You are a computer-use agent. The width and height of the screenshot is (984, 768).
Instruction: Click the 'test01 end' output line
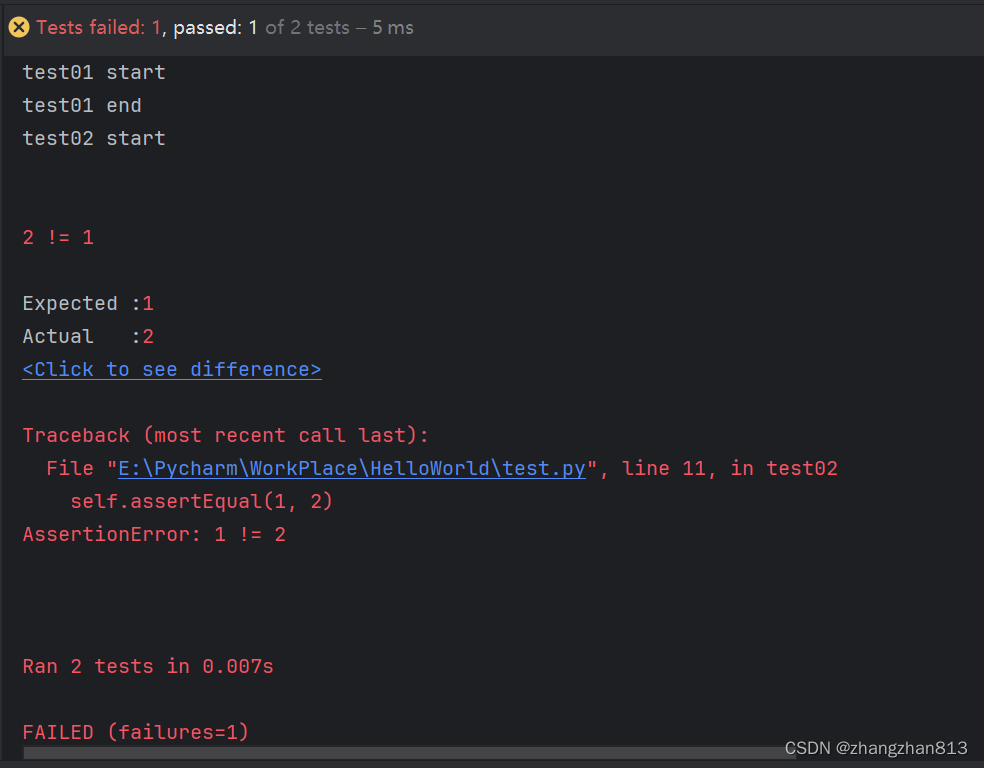point(82,105)
